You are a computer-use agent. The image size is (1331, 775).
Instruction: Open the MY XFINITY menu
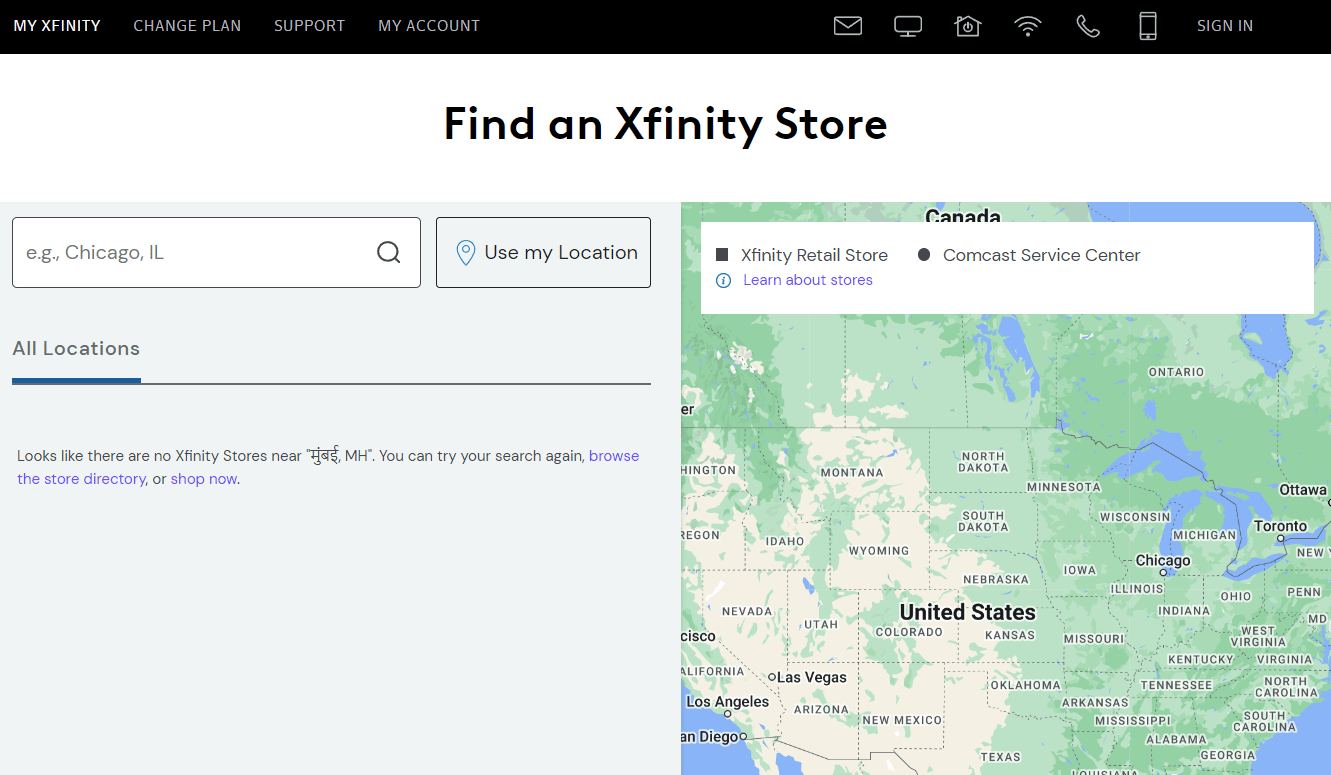(x=57, y=26)
